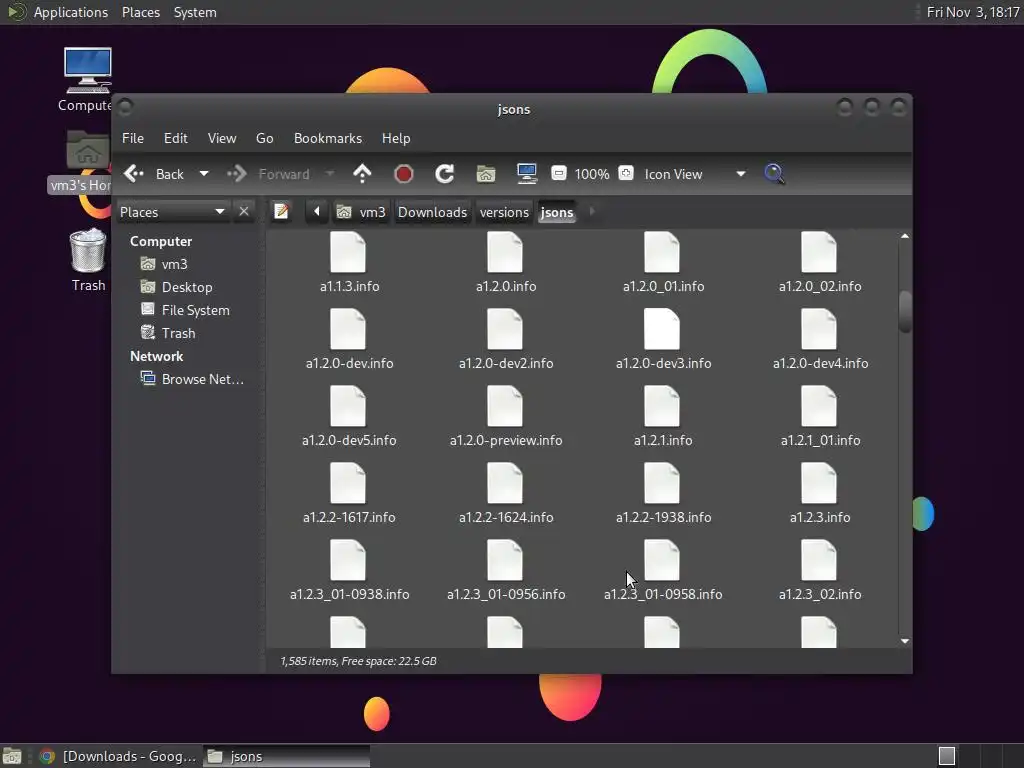
Task: Select file a1.2.0-preview.info
Action: 505,417
